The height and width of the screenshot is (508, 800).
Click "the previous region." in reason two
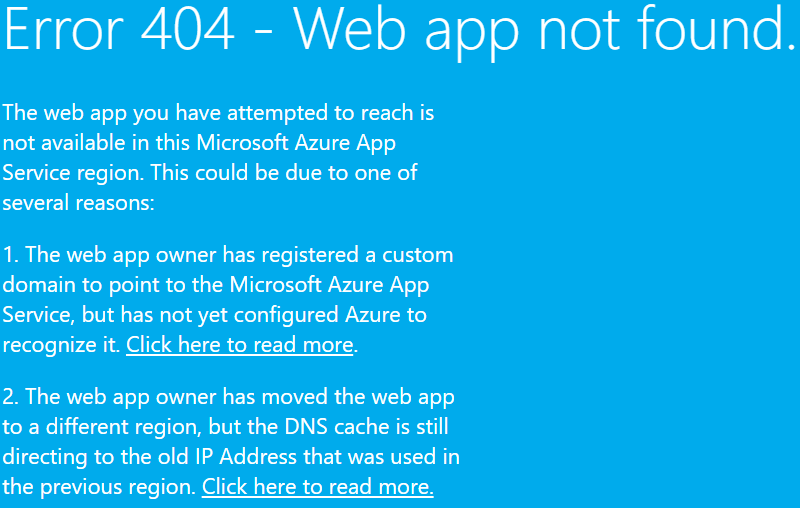(98, 487)
